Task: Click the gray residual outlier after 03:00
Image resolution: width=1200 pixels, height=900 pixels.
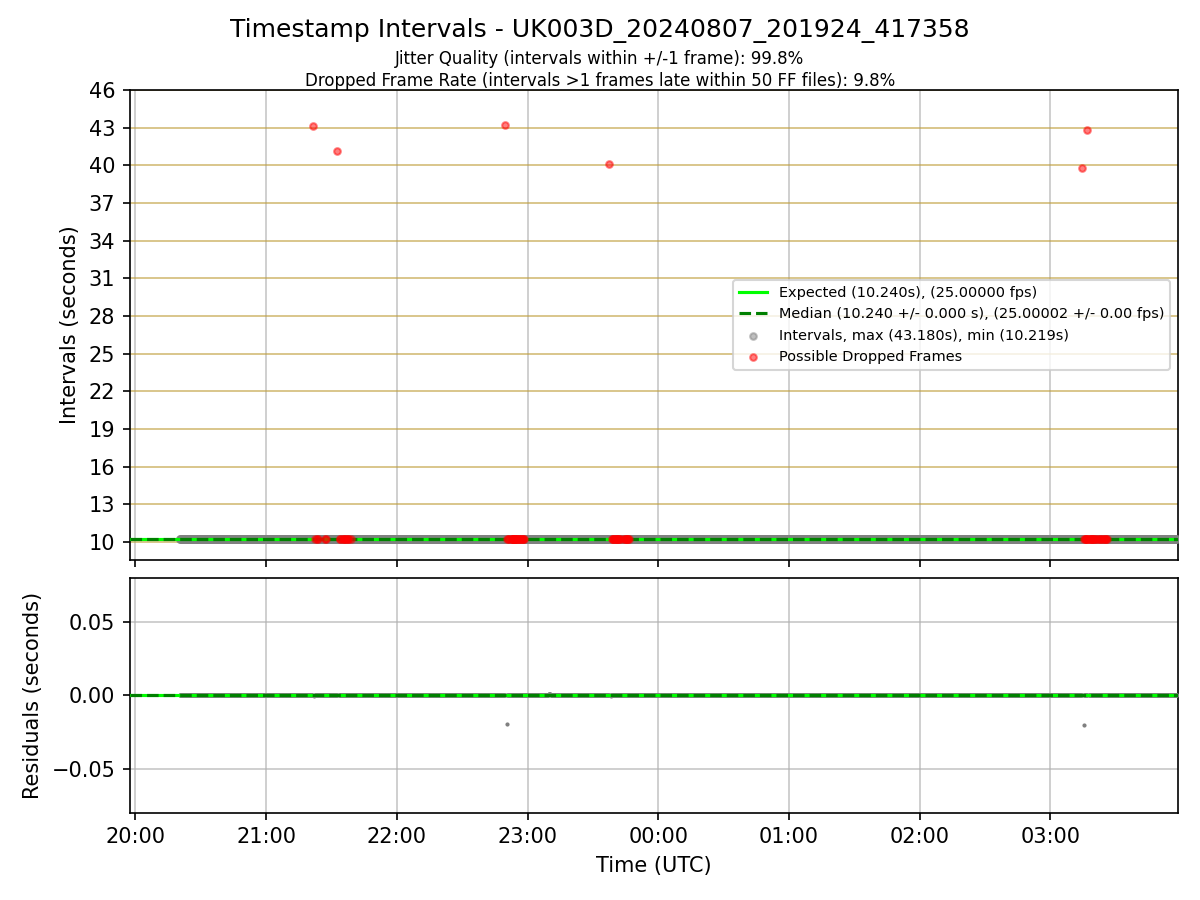Action: point(1084,725)
